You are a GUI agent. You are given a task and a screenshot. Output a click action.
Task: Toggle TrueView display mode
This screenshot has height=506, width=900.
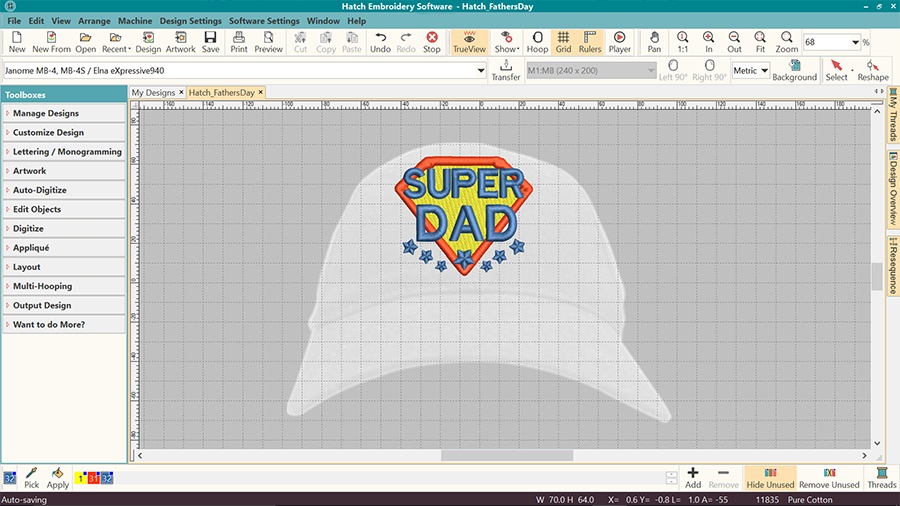click(x=469, y=41)
